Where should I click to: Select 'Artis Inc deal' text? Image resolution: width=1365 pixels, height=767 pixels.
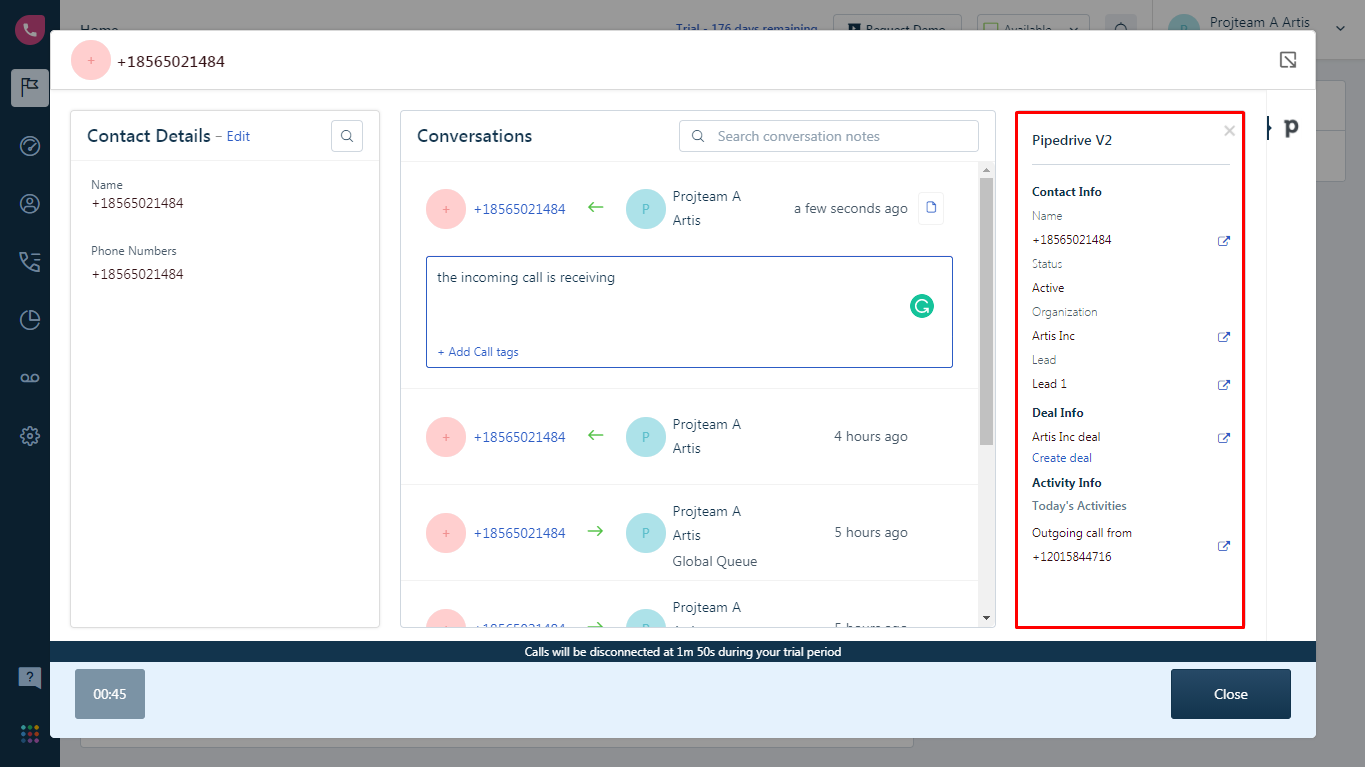point(1066,437)
